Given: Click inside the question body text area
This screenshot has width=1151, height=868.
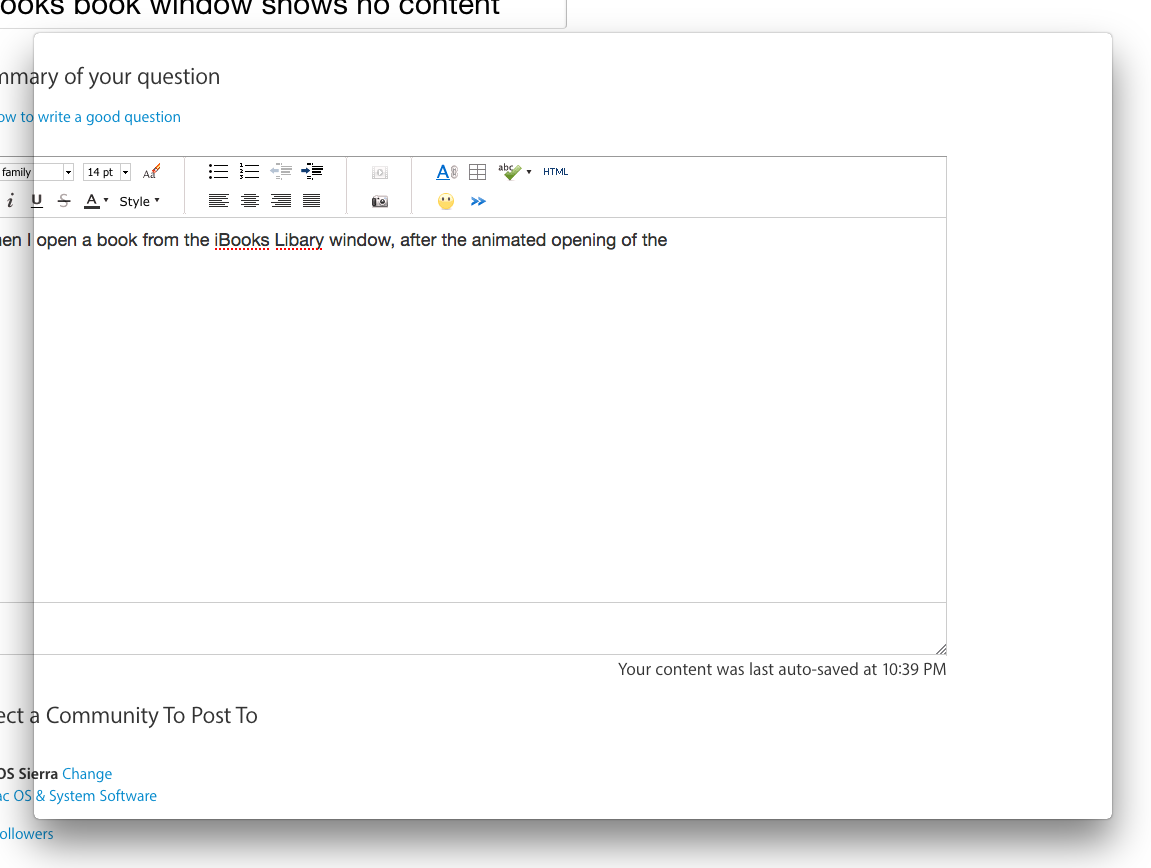Looking at the screenshot, I should pos(473,410).
